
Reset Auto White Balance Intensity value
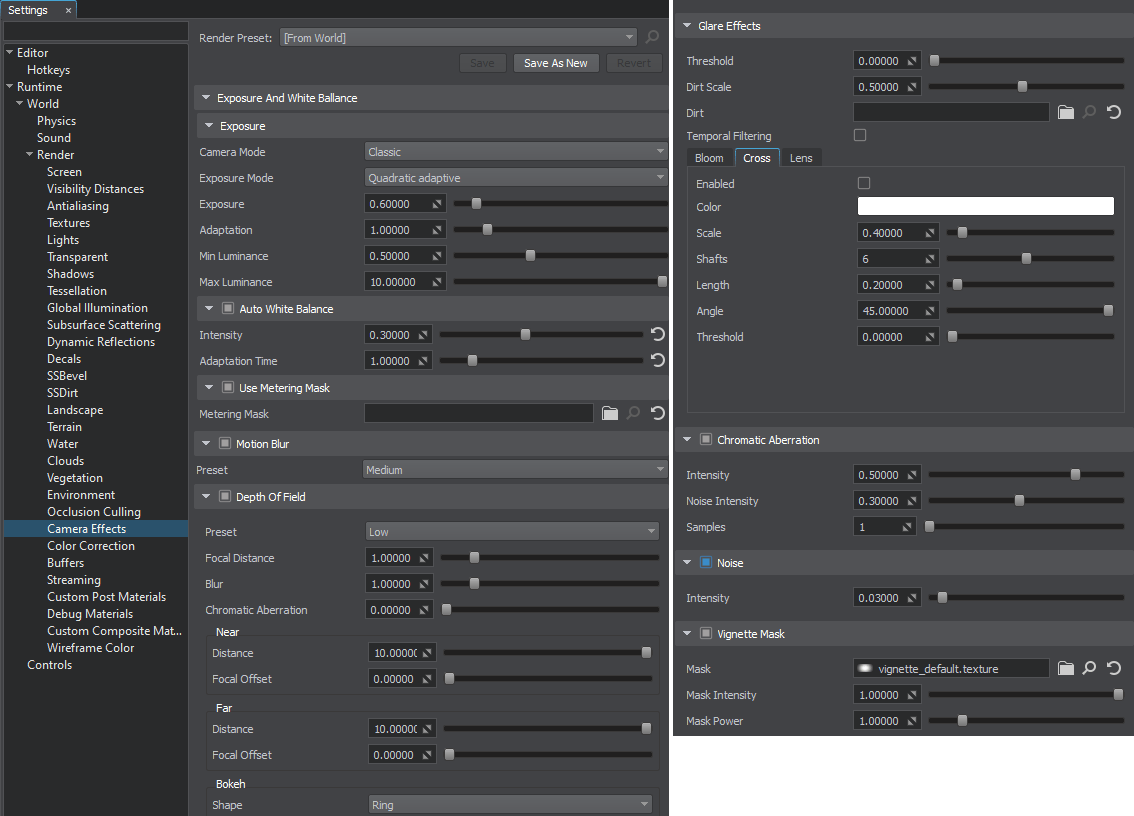[x=657, y=335]
